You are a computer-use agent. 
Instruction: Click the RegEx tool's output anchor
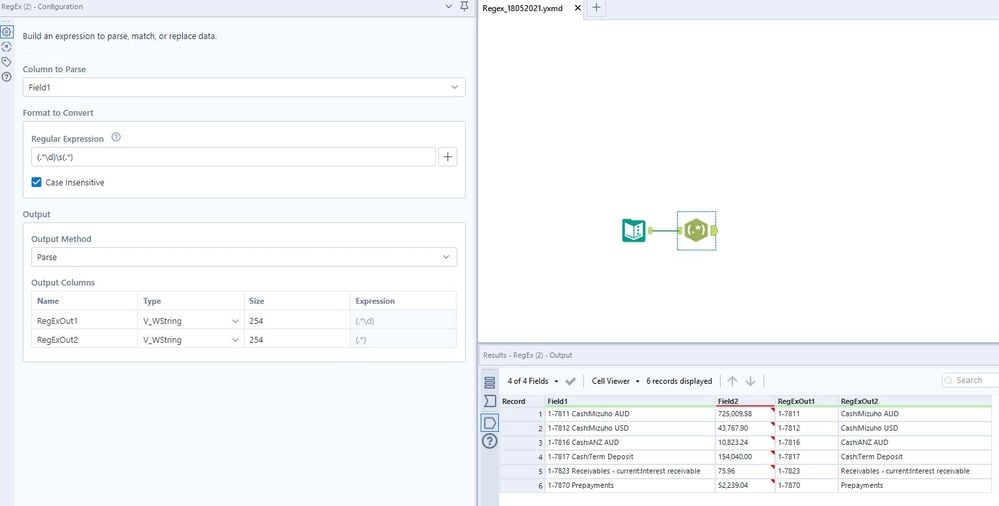point(714,231)
